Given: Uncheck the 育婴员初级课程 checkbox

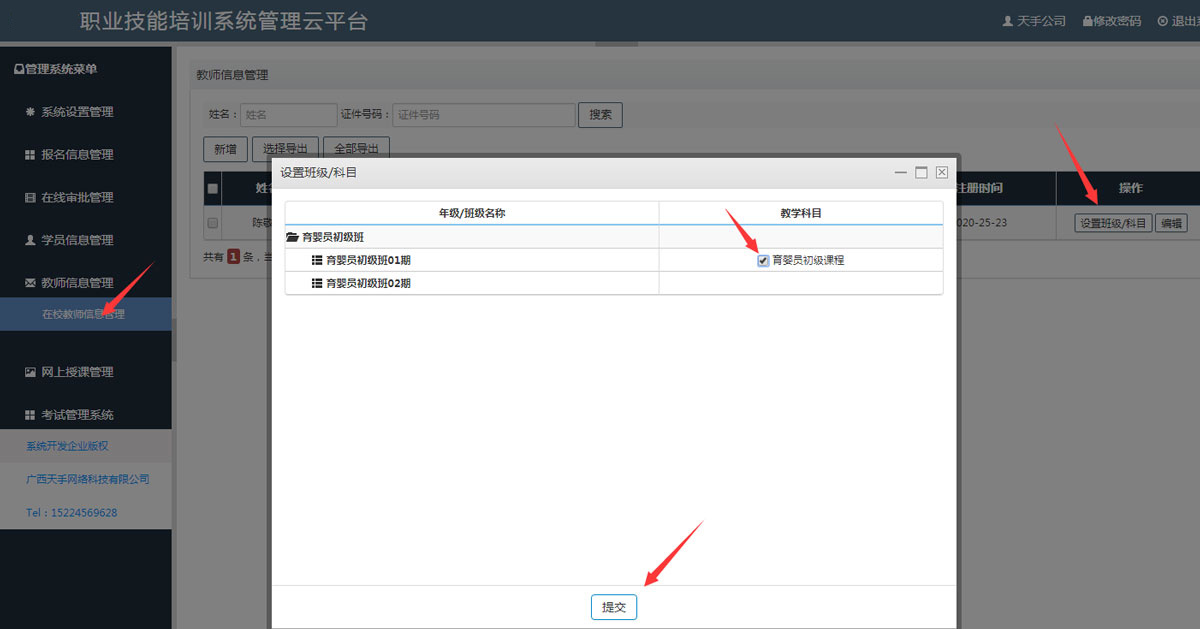Looking at the screenshot, I should 764,261.
